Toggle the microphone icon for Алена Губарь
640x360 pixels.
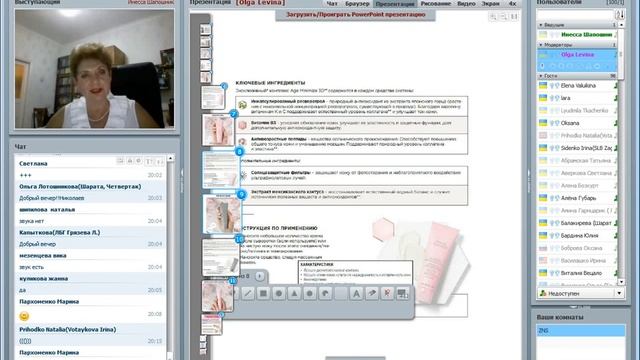coord(552,198)
